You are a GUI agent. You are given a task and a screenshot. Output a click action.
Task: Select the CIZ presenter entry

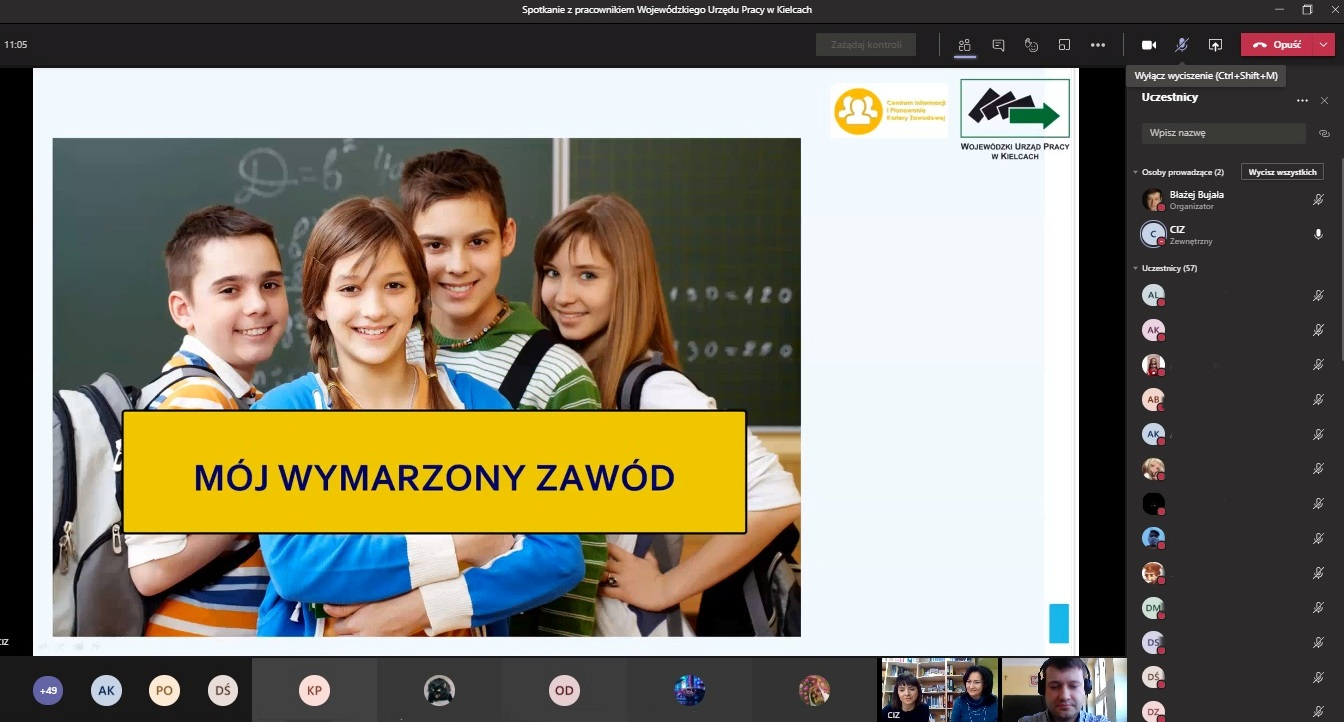[1177, 234]
